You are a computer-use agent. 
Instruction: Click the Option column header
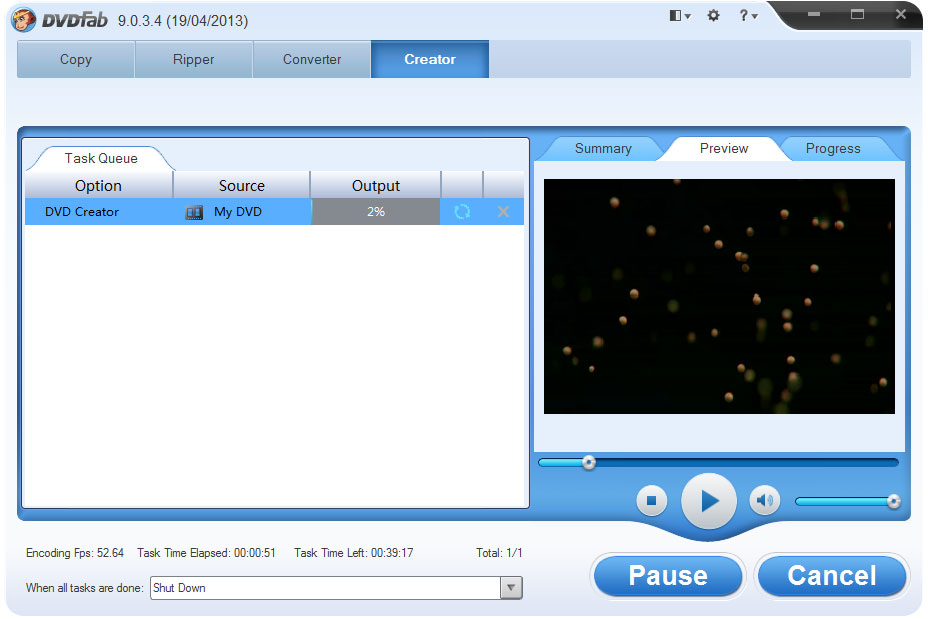point(98,186)
